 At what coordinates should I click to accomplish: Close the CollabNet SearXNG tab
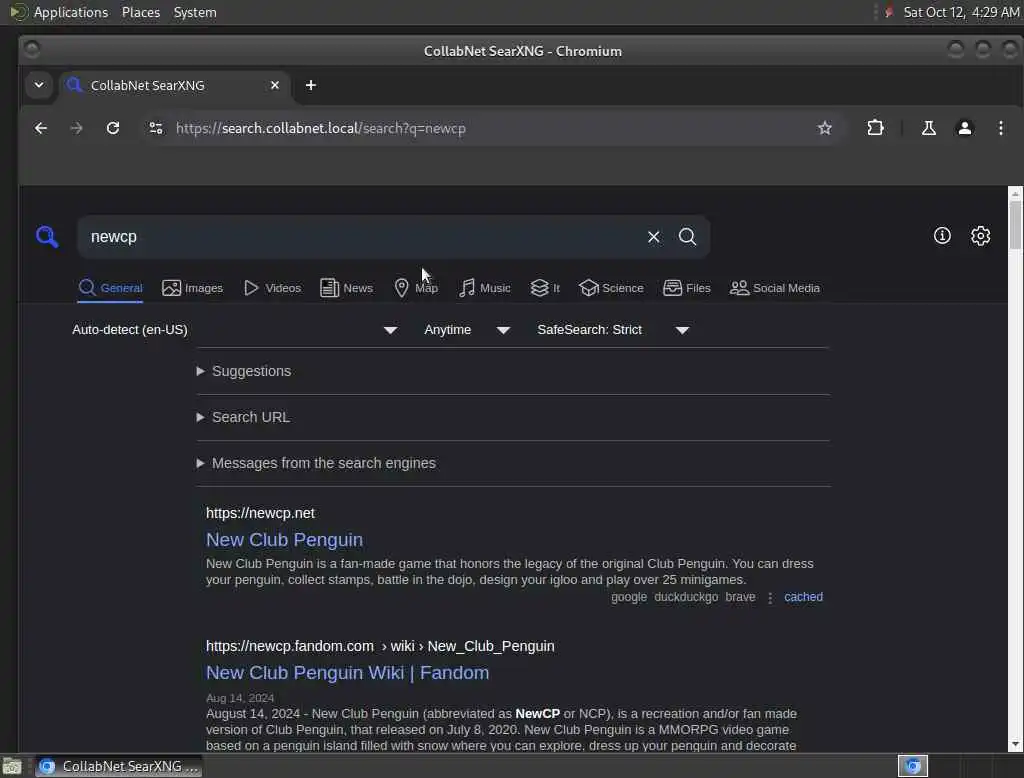[274, 86]
